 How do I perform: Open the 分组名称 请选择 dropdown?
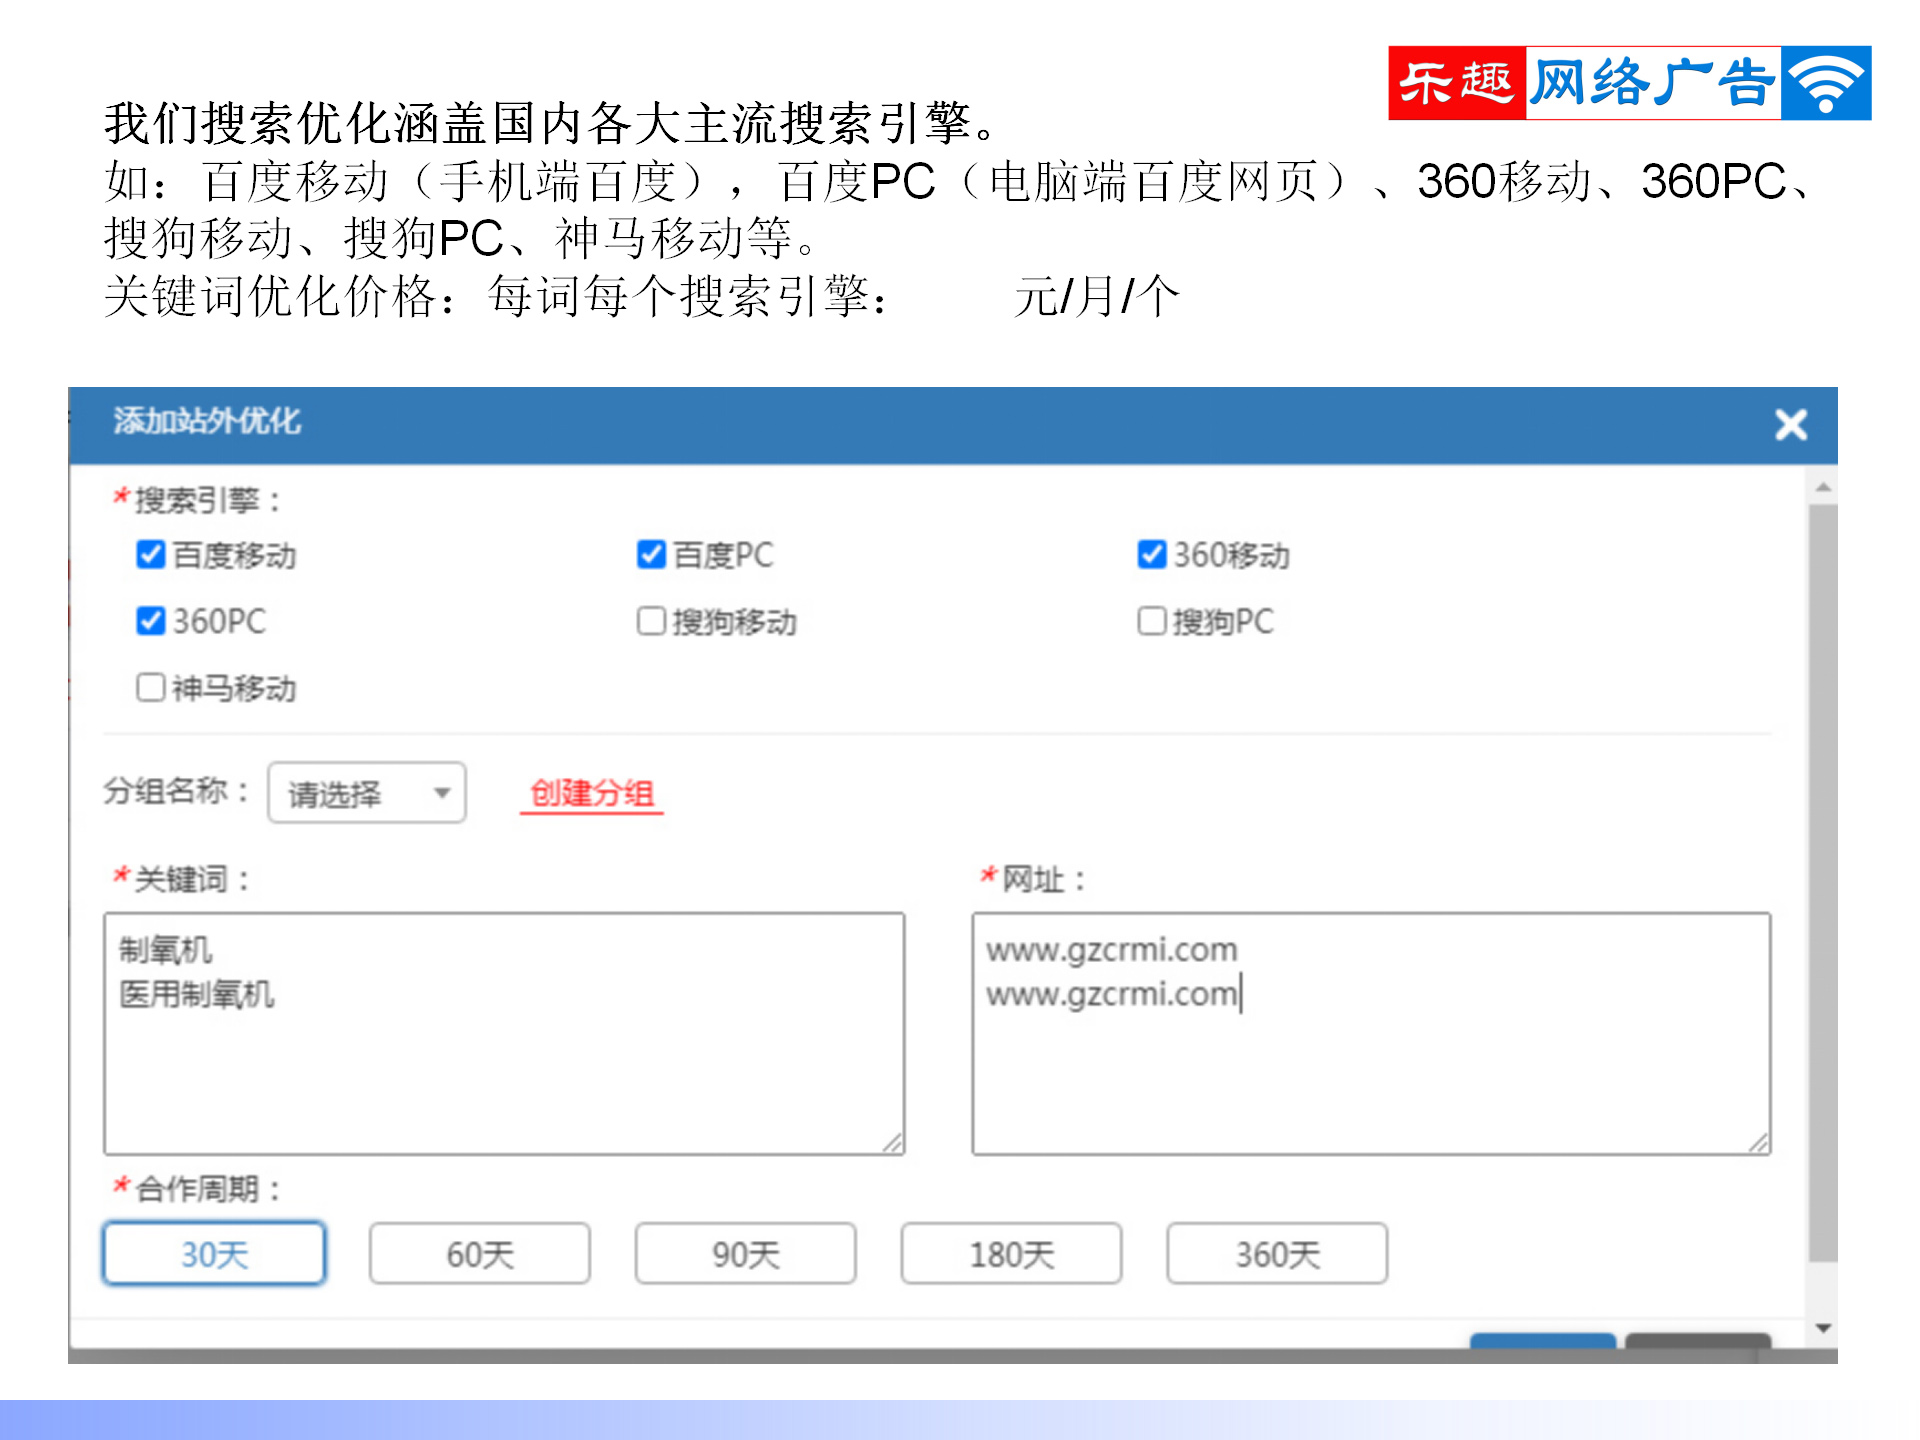(x=367, y=793)
